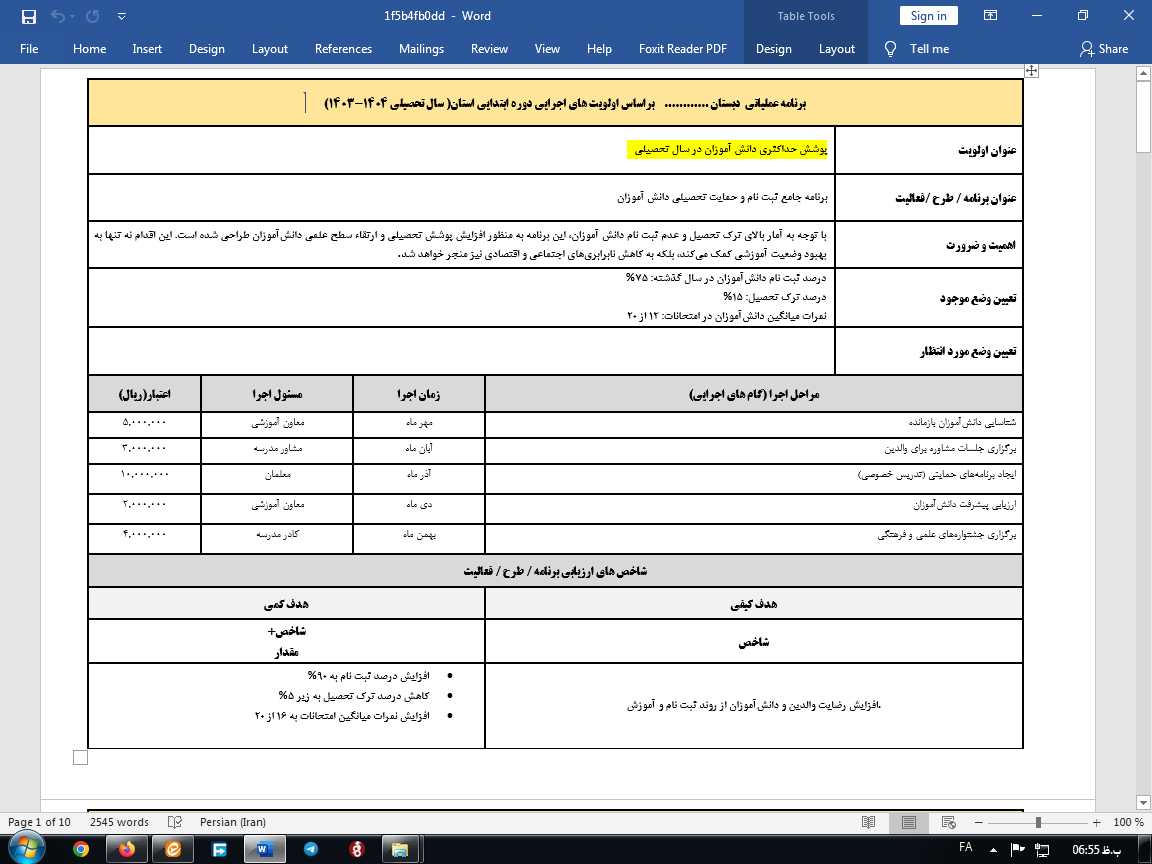This screenshot has width=1152, height=864.
Task: Click the 2545 words count in status bar
Action: [x=119, y=822]
